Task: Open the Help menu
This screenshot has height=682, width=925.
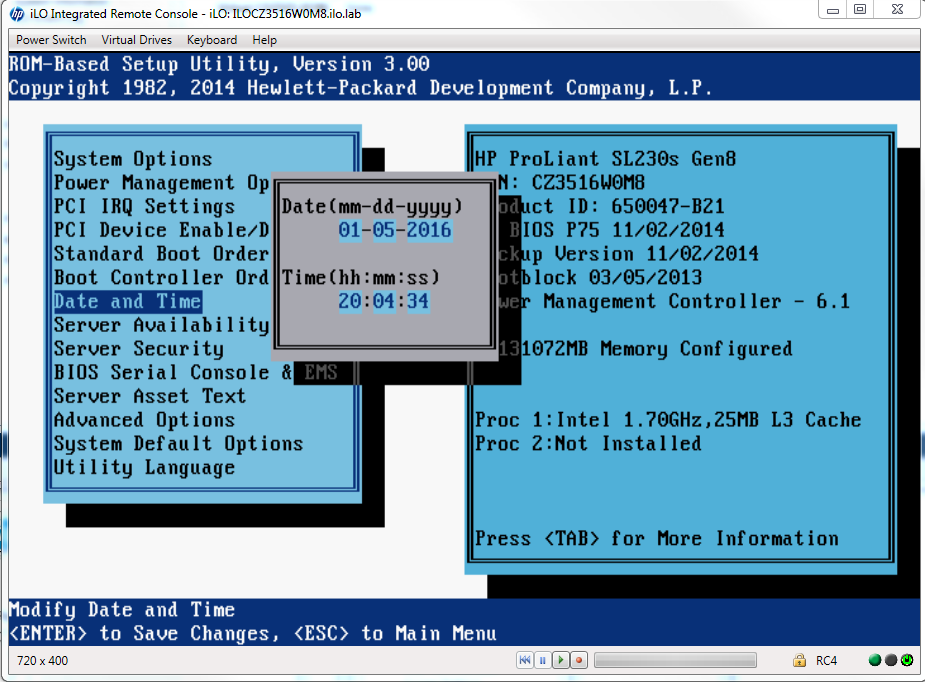Action: pyautogui.click(x=264, y=40)
